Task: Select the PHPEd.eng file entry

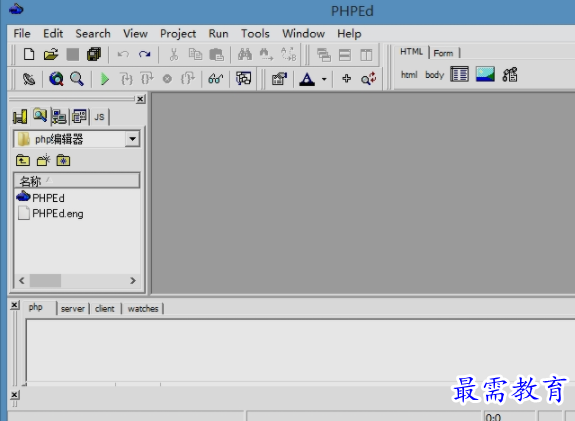Action: [x=51, y=213]
